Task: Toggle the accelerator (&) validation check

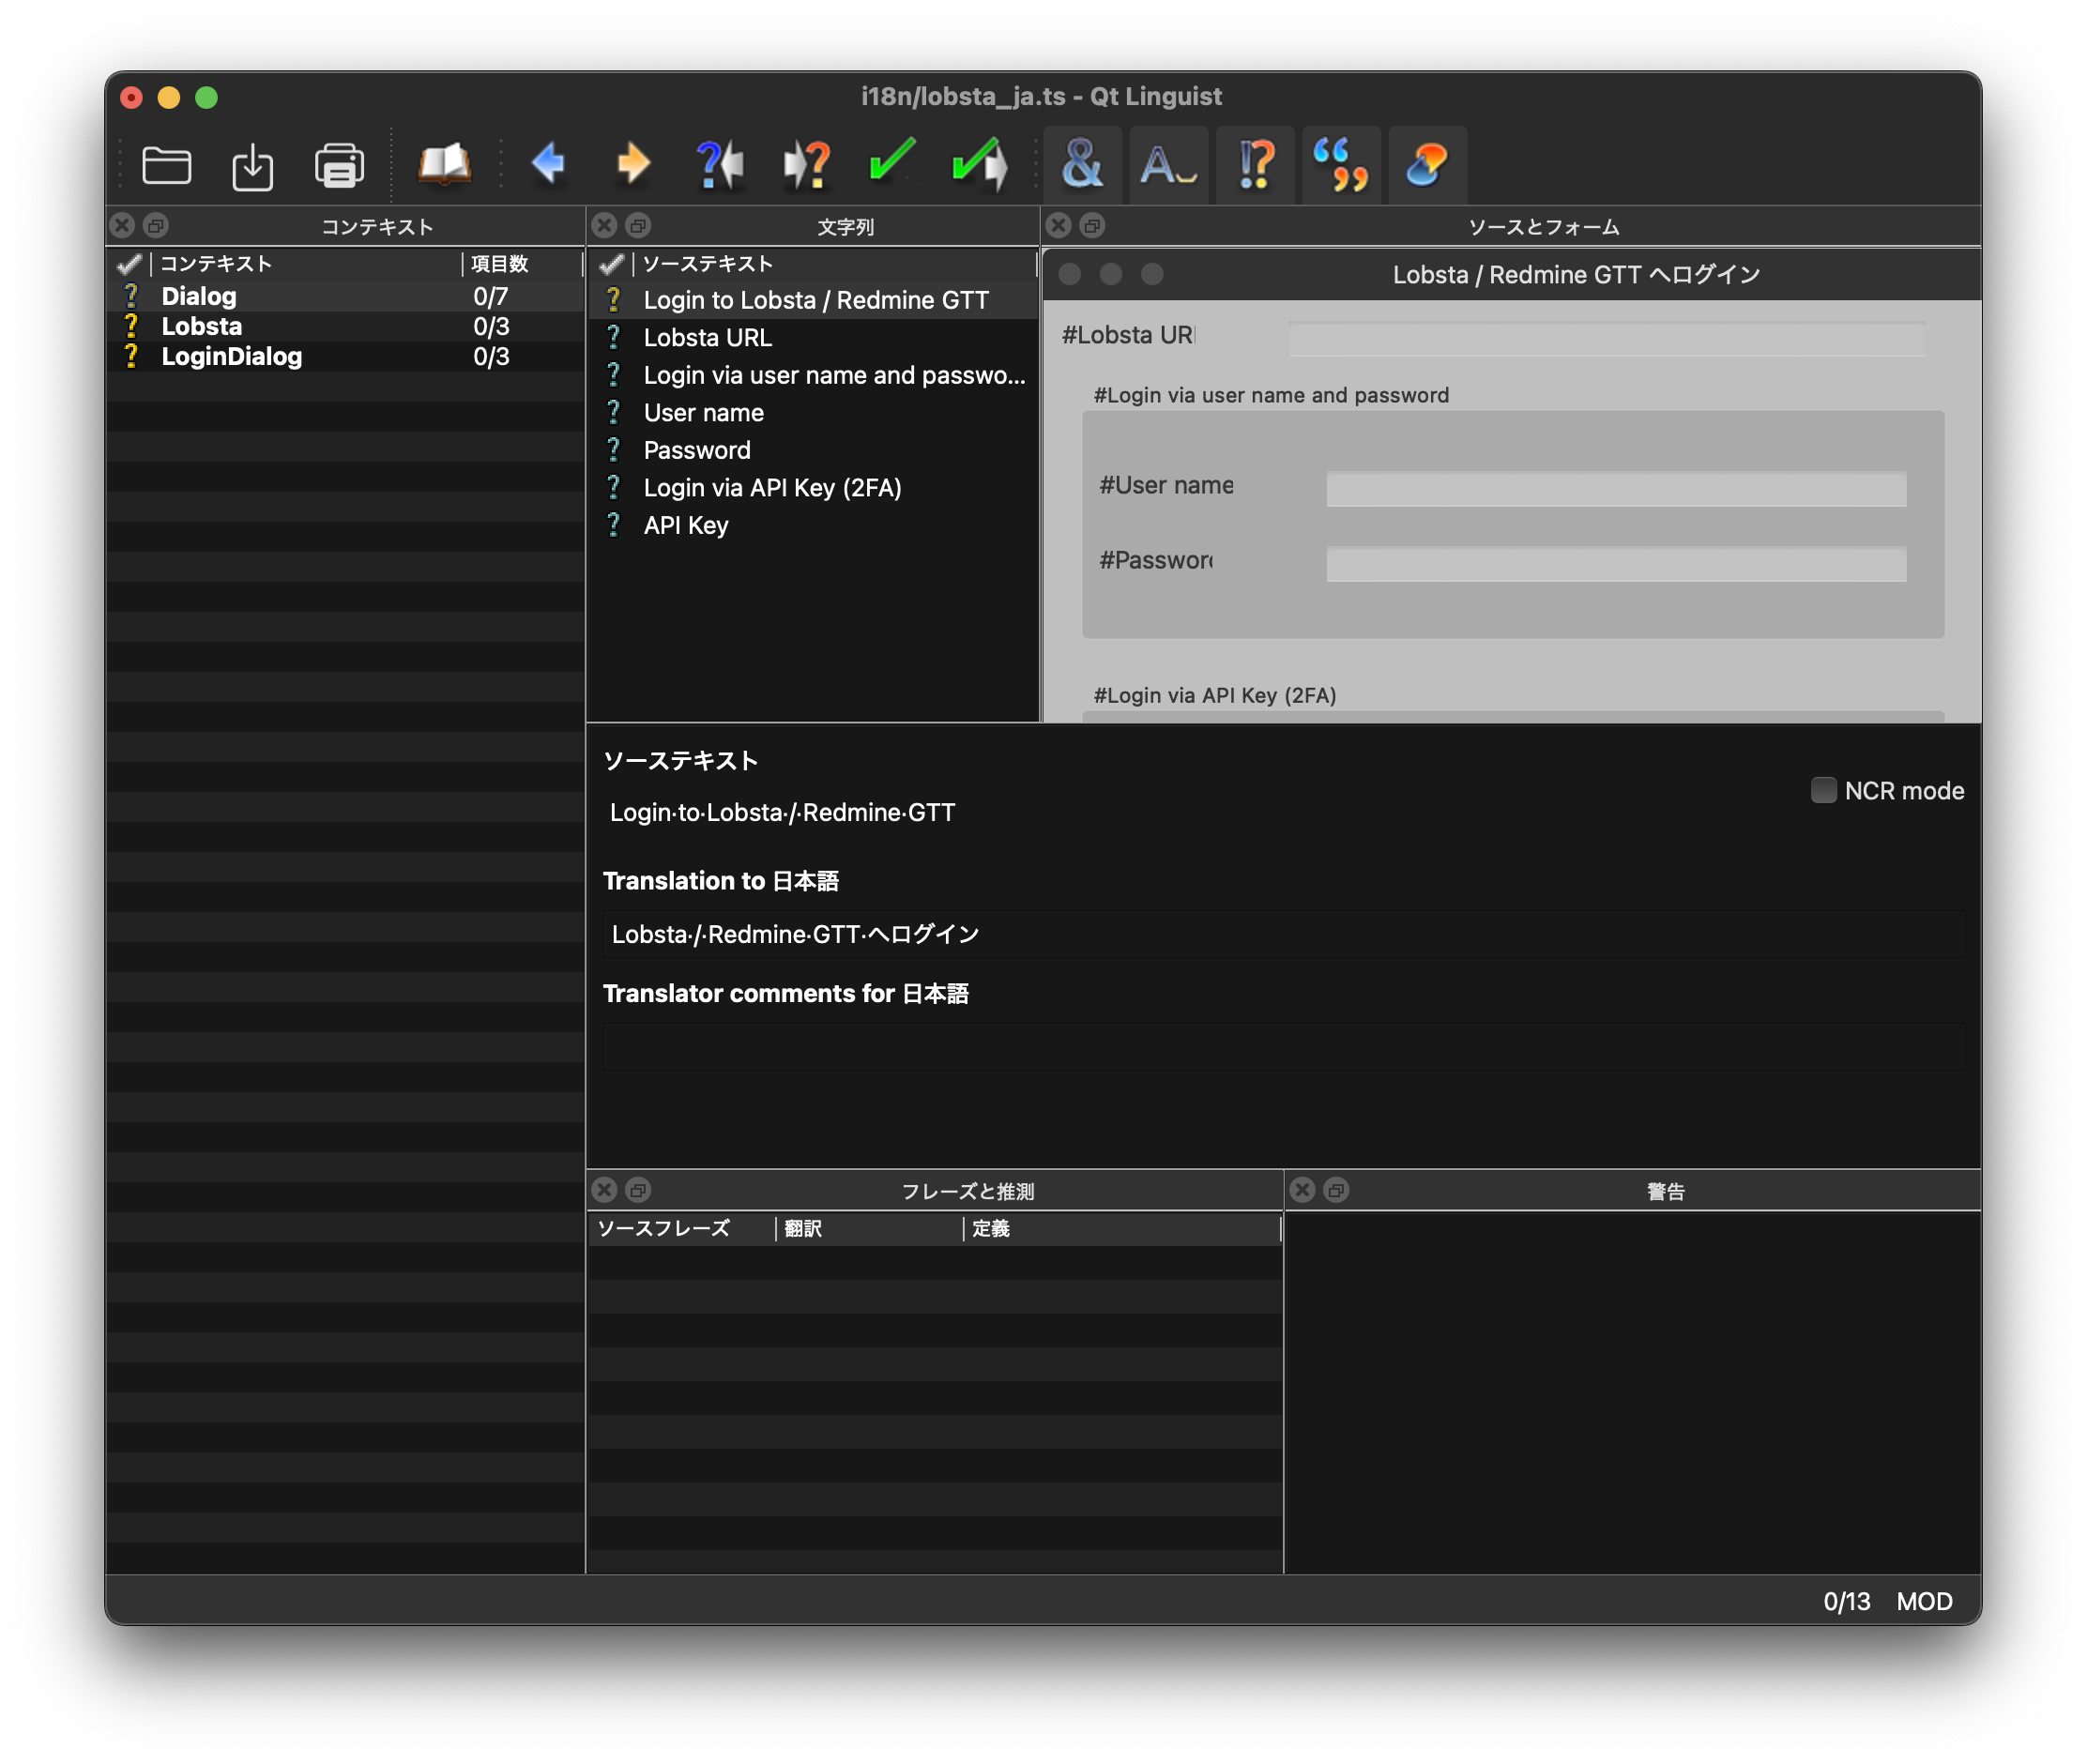Action: [x=1083, y=165]
